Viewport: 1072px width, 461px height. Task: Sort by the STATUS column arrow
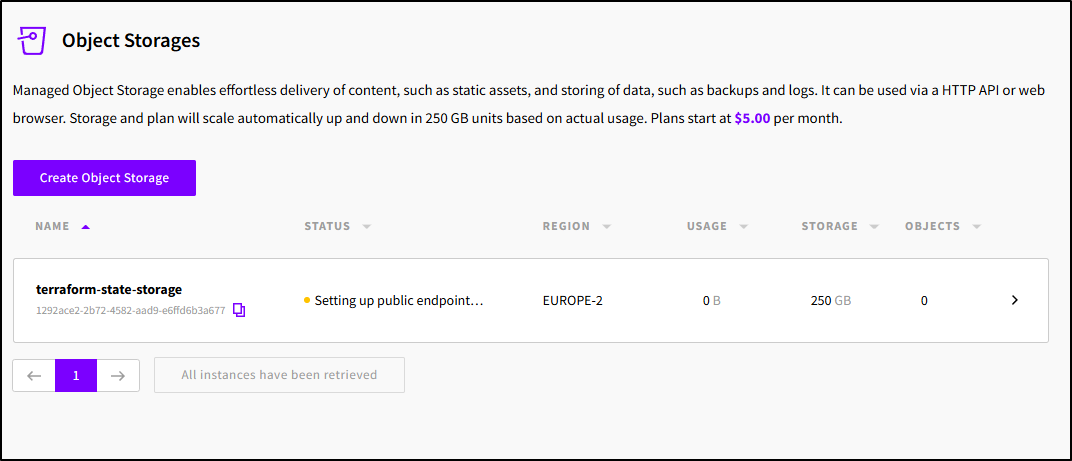pos(367,227)
